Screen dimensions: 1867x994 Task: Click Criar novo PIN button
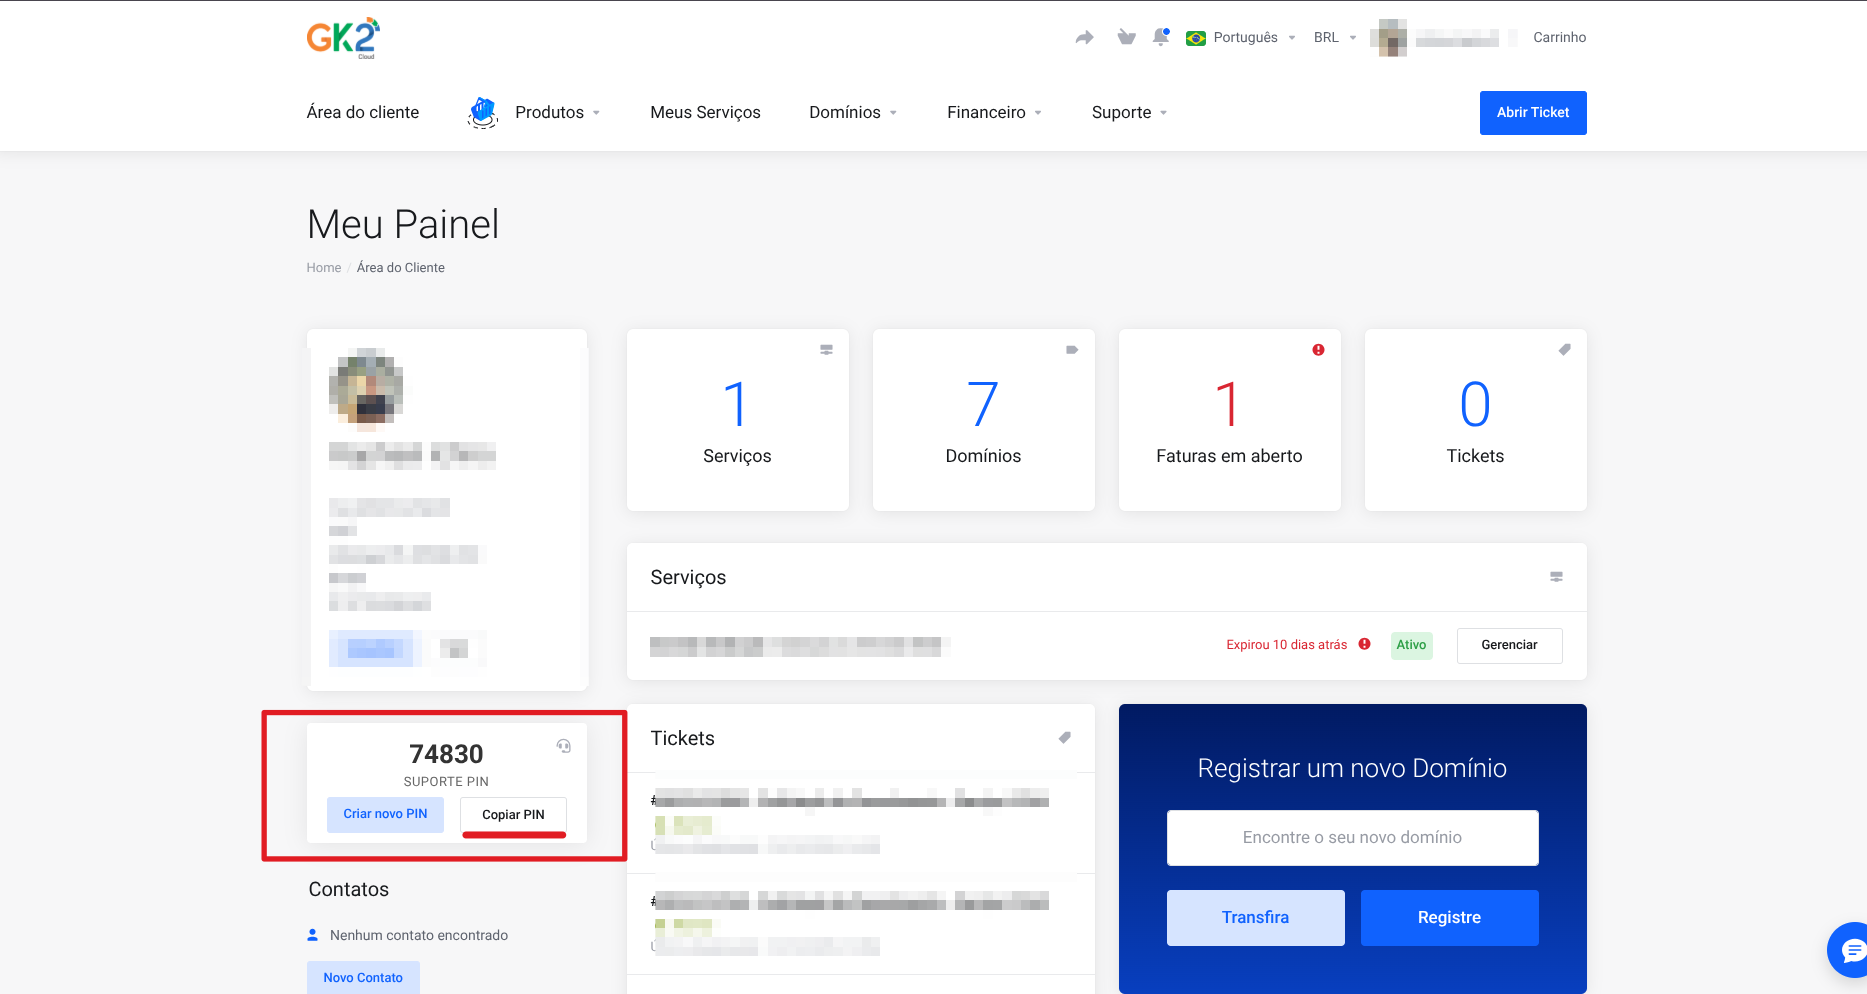(385, 814)
